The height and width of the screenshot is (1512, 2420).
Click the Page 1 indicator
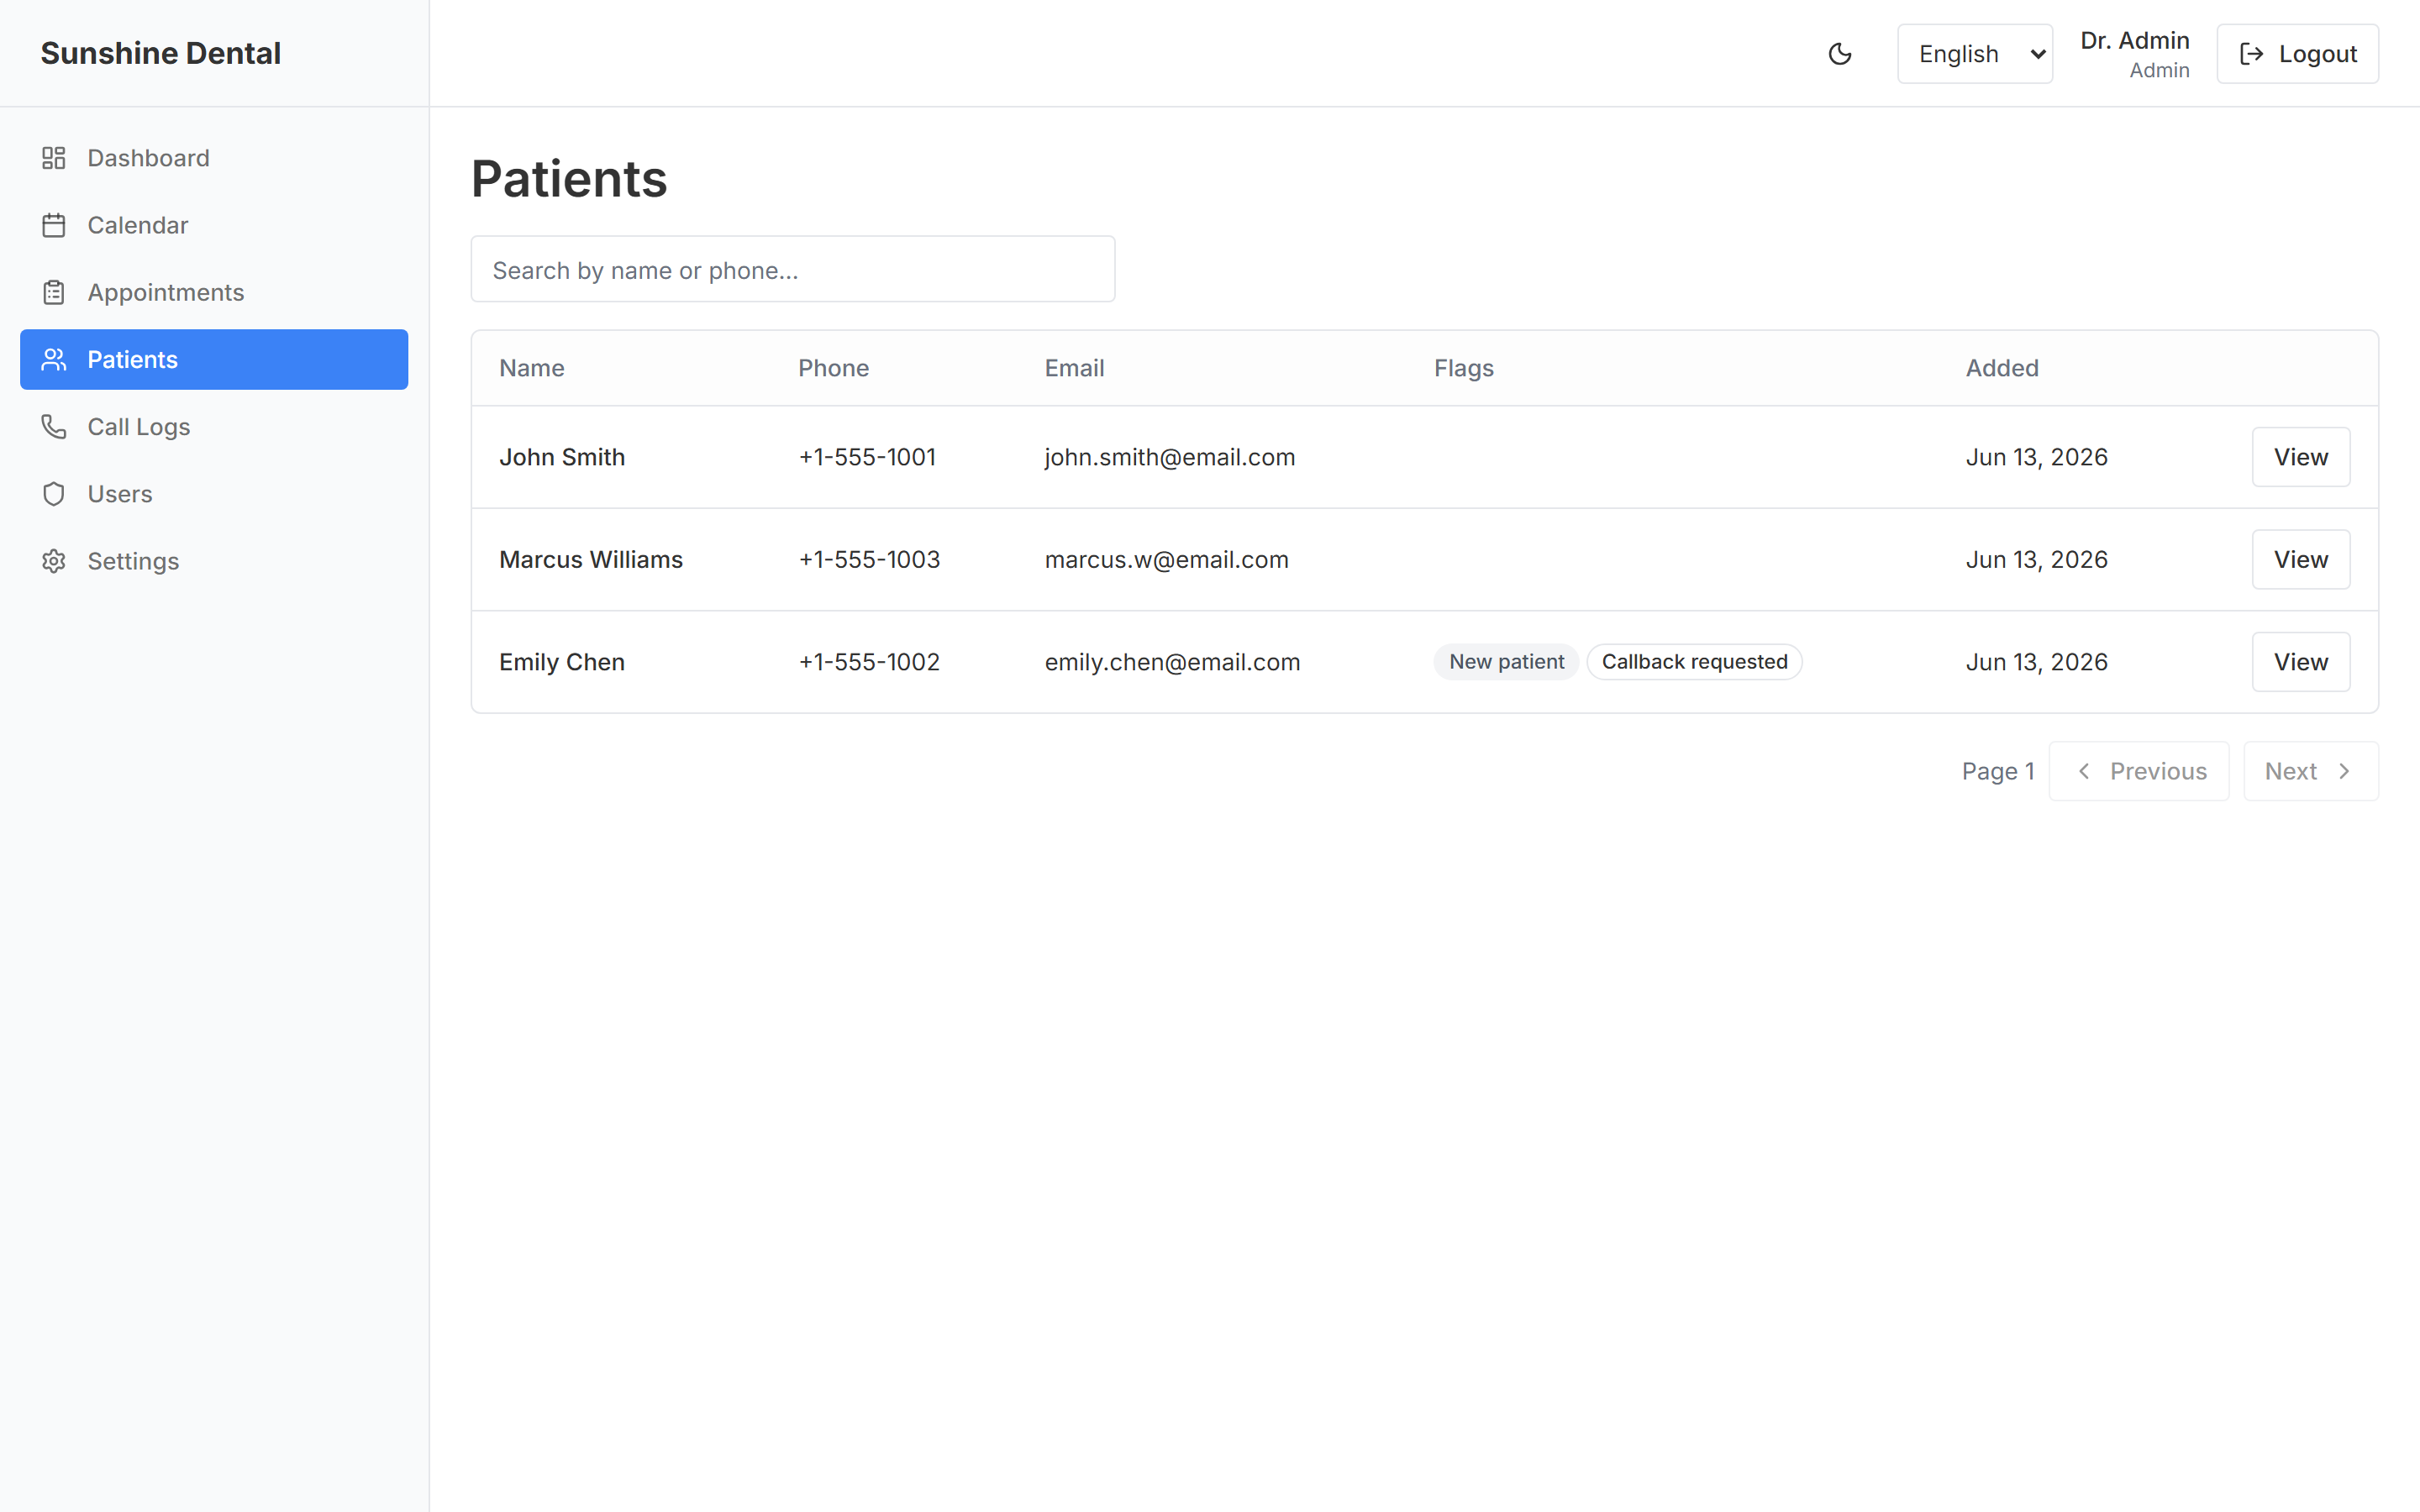point(1998,771)
